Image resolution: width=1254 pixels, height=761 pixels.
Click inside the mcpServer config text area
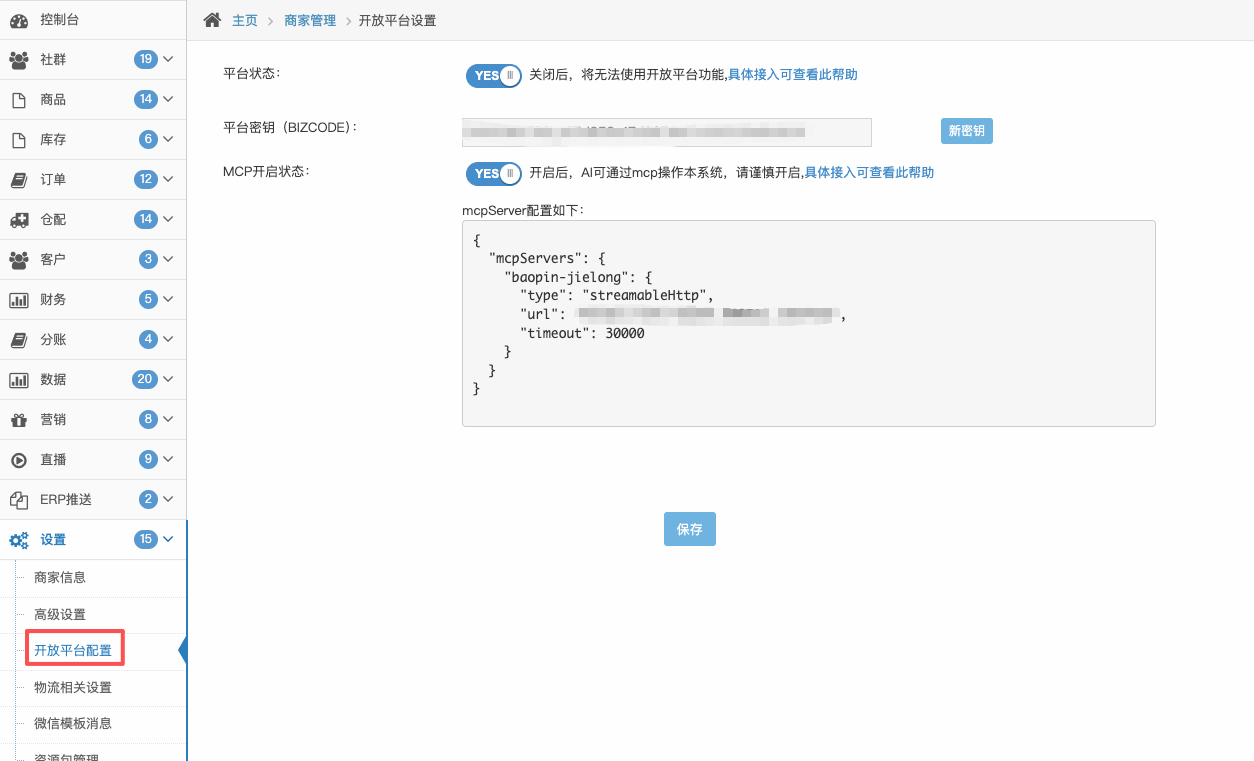(x=808, y=324)
